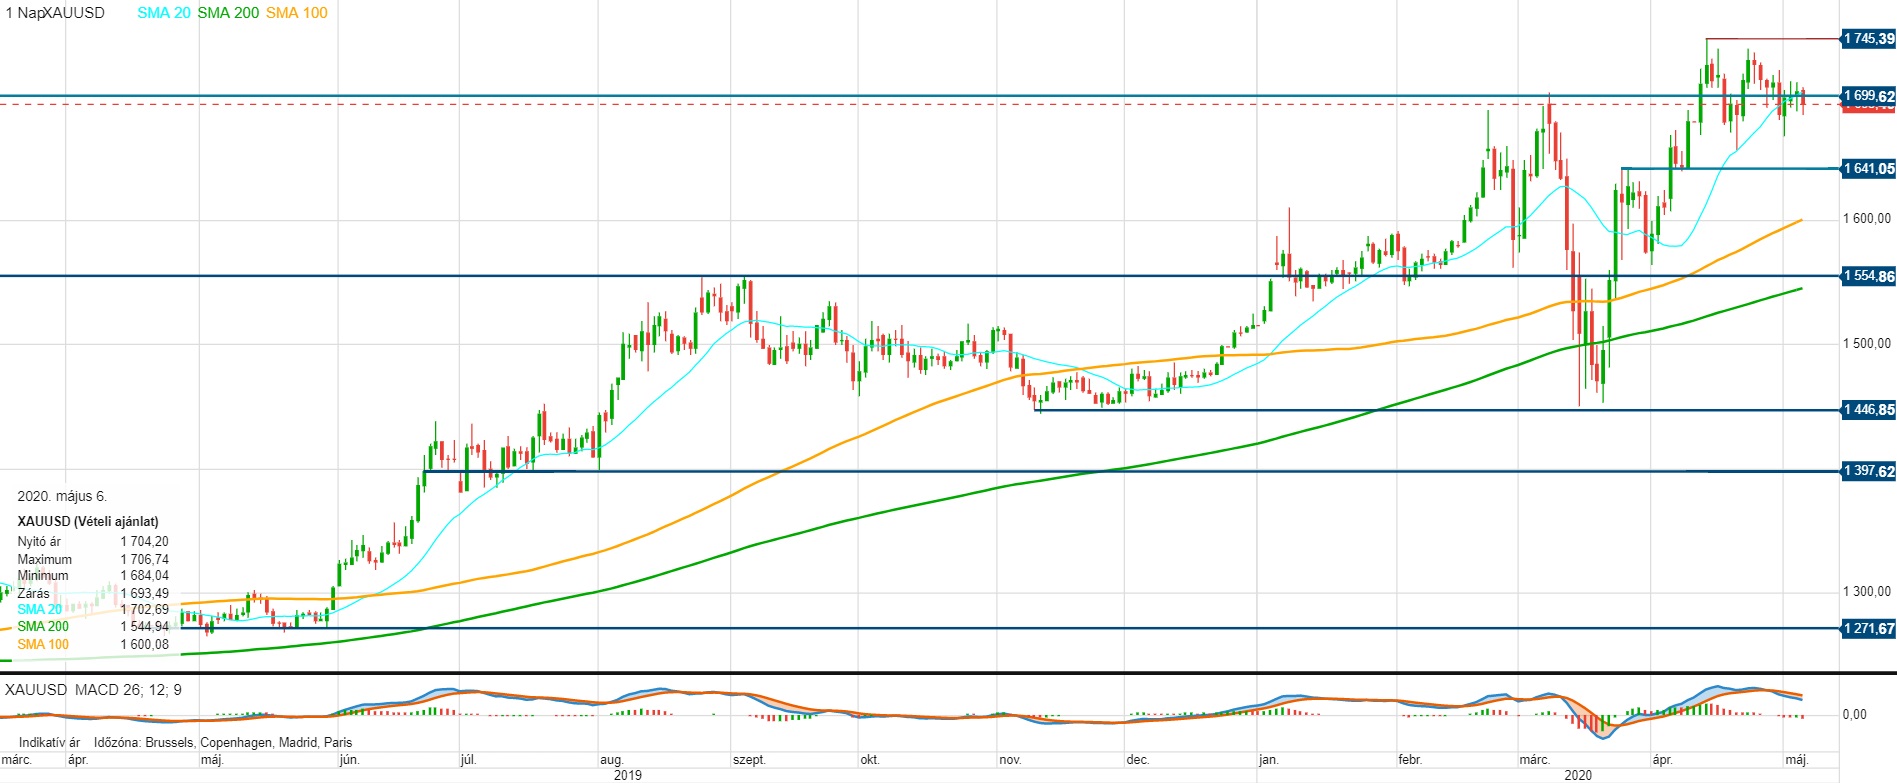Select SMA 200 legend label beside chart title
The image size is (1897, 783).
click(228, 13)
